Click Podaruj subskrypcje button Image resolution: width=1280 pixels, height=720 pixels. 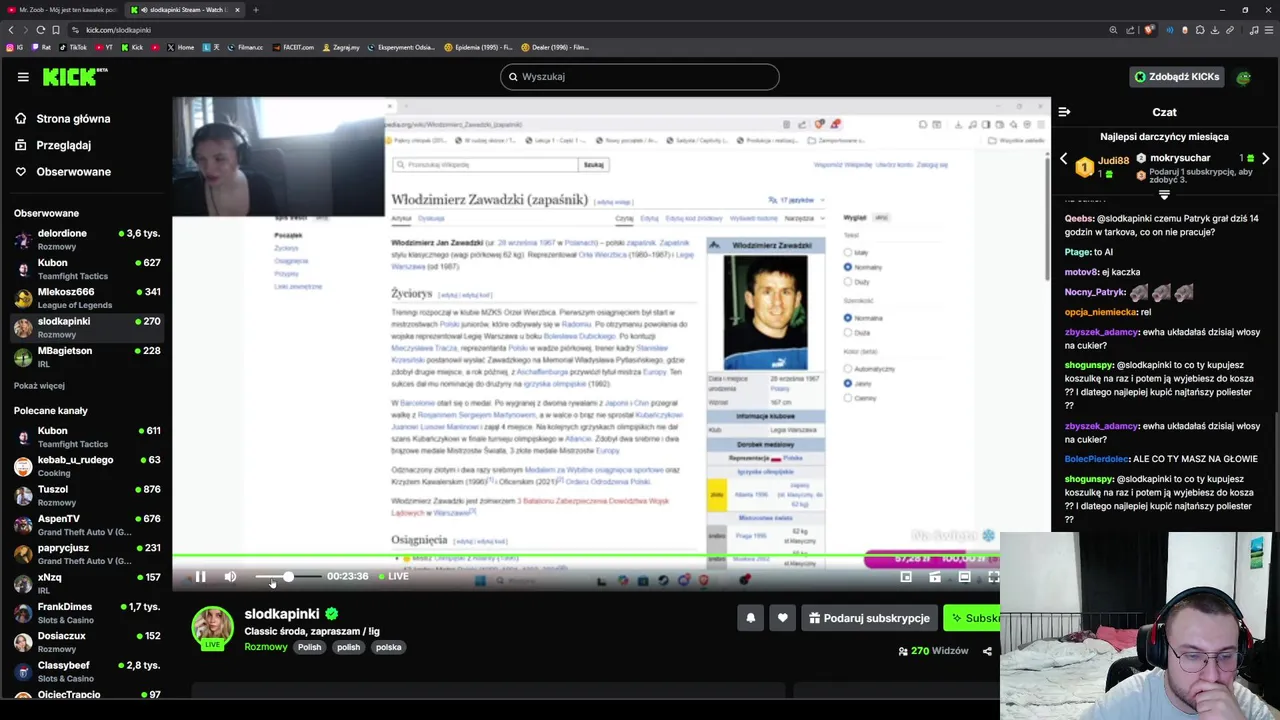tap(868, 618)
